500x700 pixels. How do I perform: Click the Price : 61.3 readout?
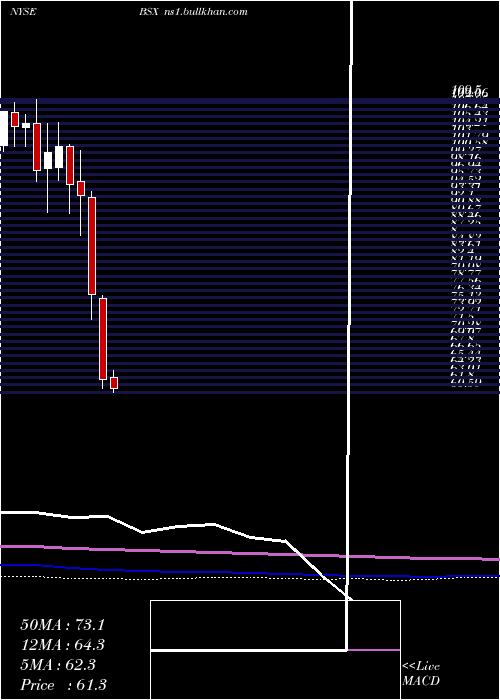coord(63,685)
